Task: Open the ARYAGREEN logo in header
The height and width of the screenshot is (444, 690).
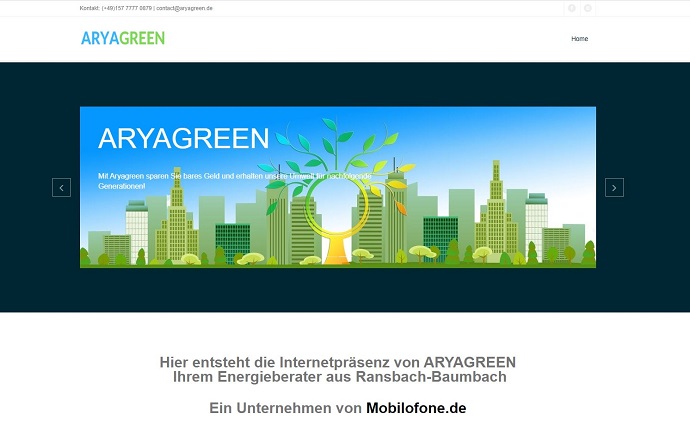Action: (123, 38)
